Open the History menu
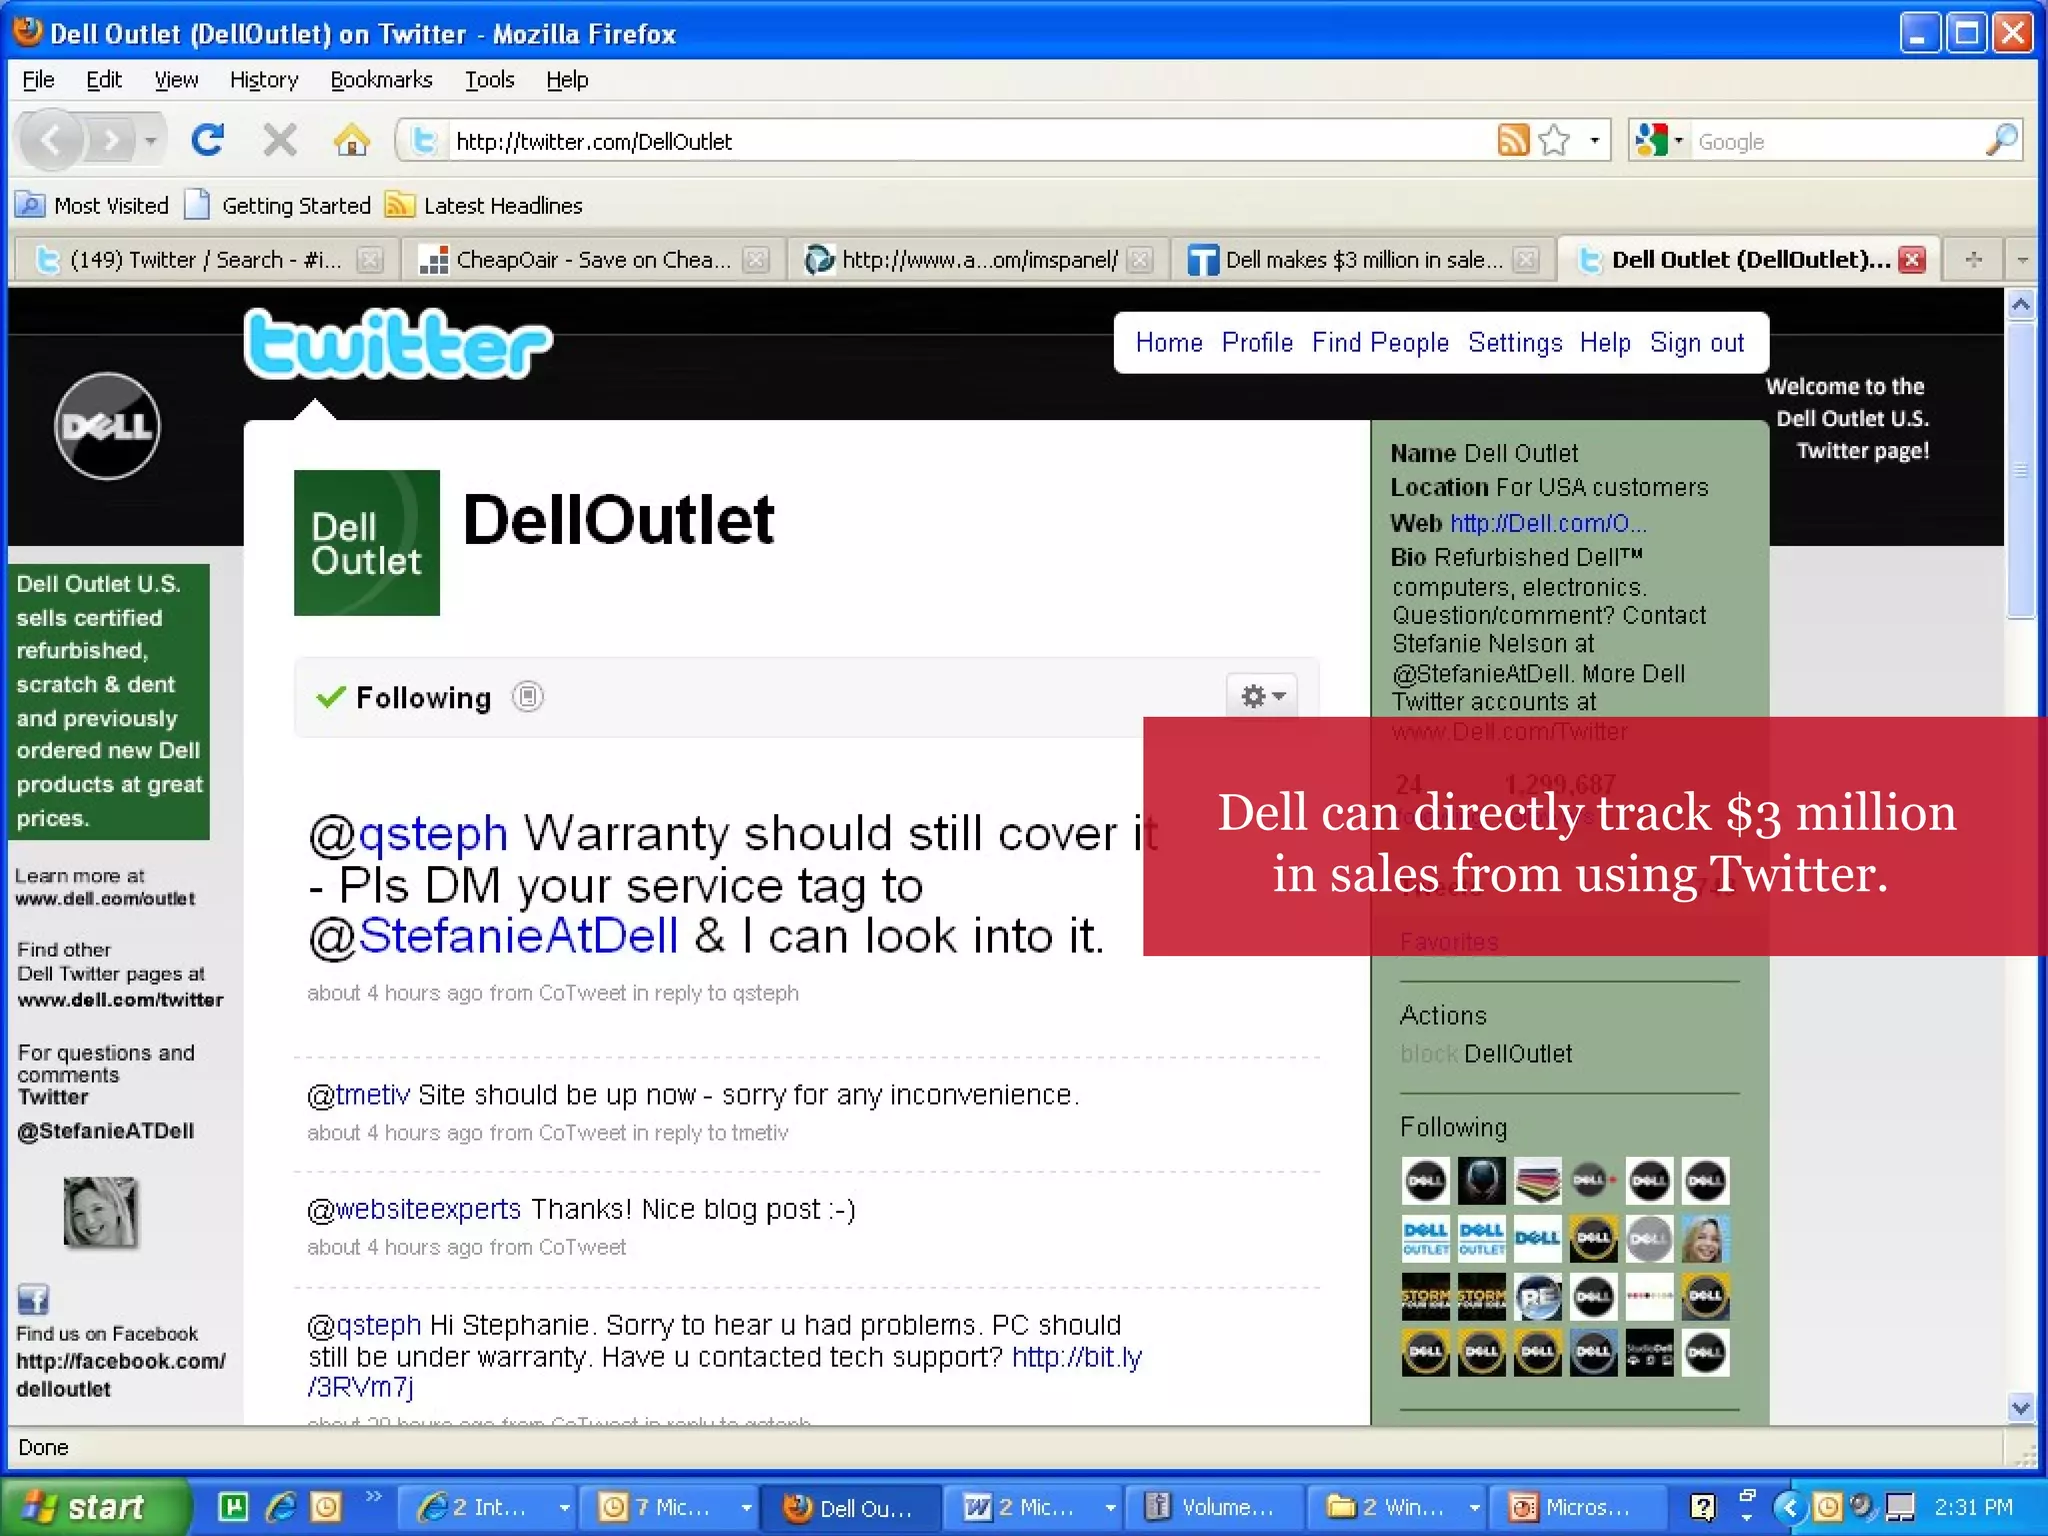The width and height of the screenshot is (2048, 1536). coord(264,80)
